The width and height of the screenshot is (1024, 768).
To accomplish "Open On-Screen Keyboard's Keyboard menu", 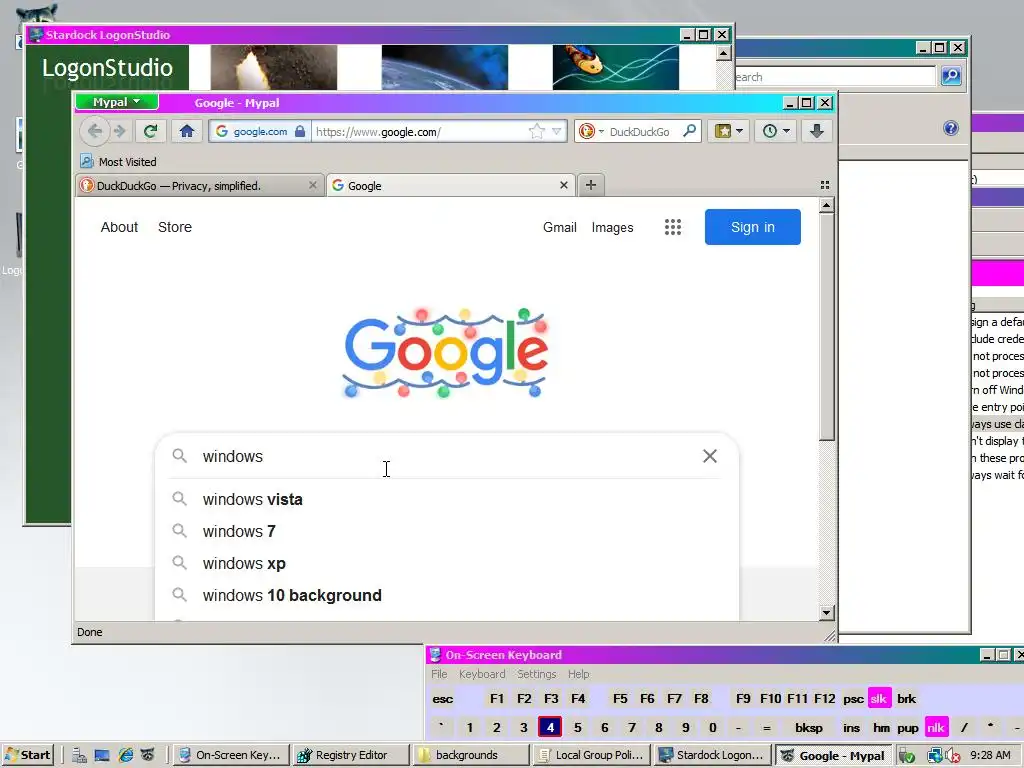I will (x=482, y=674).
